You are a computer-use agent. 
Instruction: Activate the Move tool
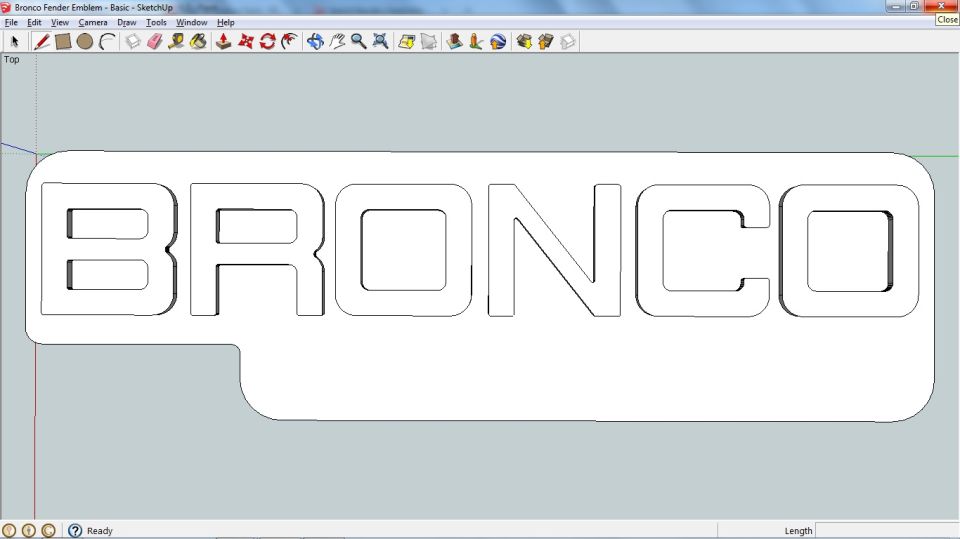point(246,42)
